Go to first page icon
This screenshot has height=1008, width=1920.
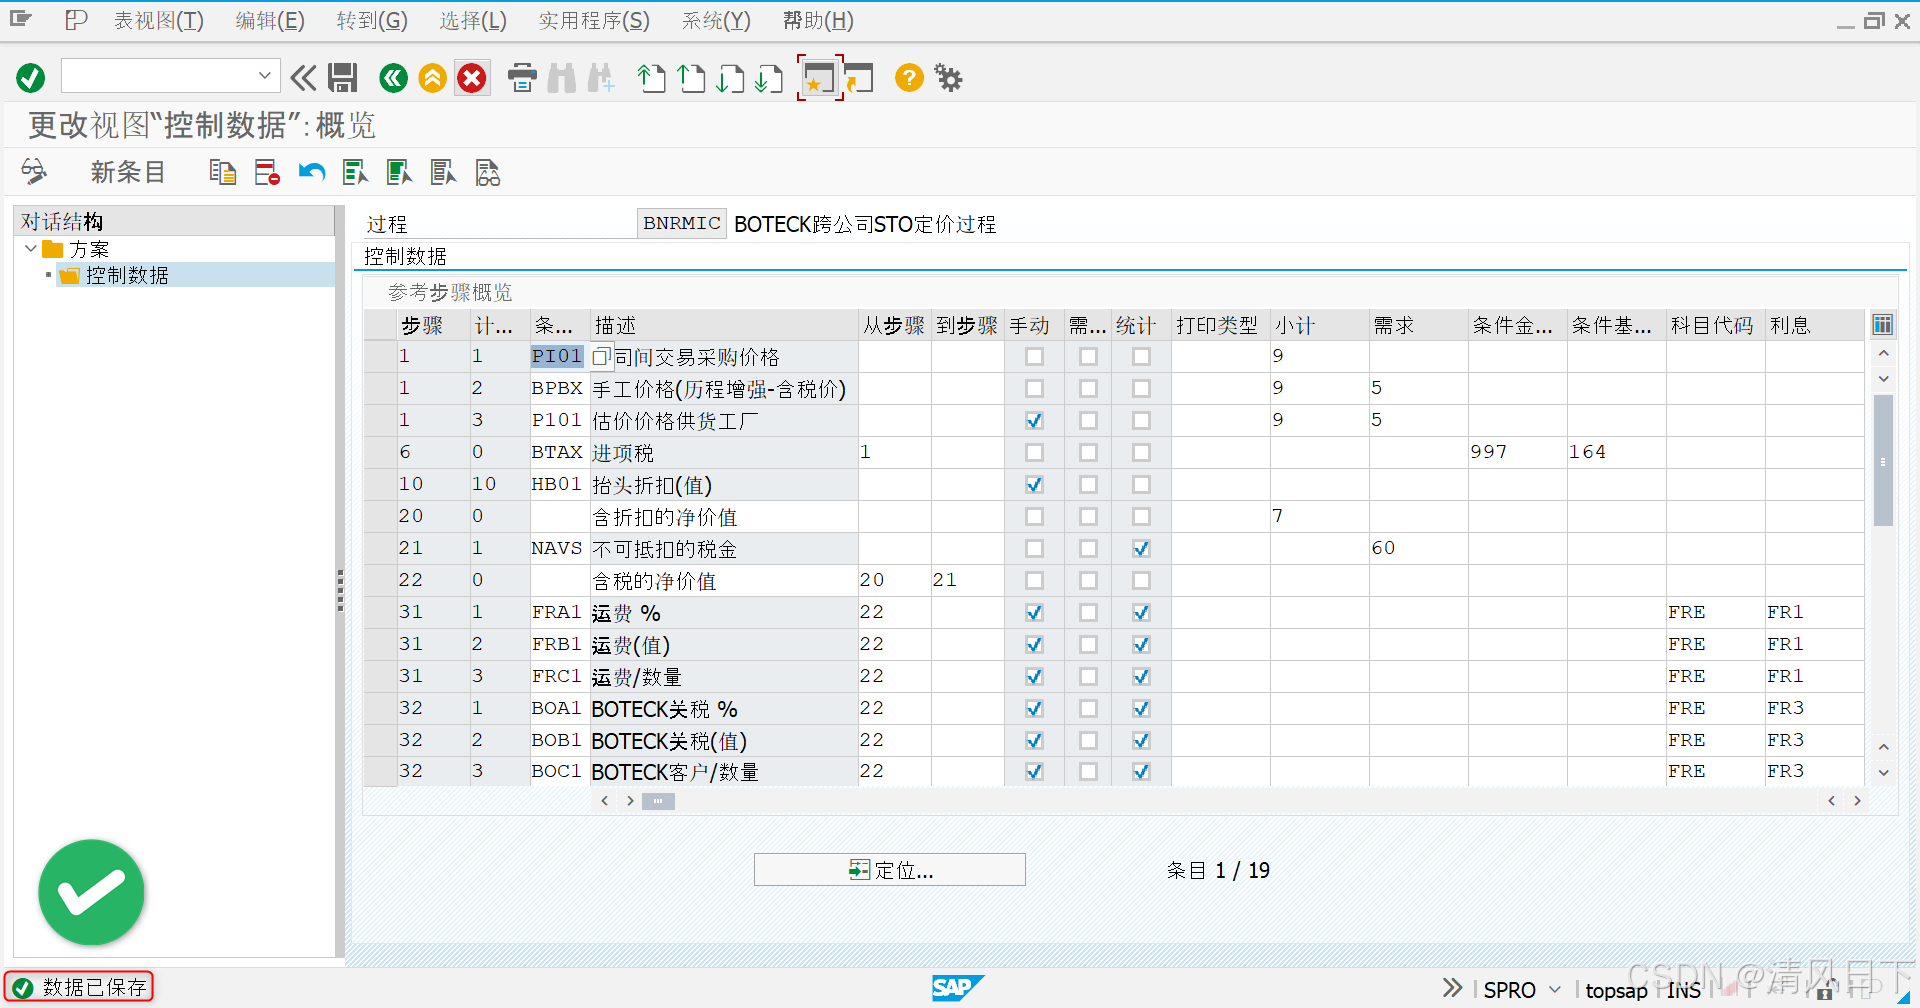[x=652, y=78]
